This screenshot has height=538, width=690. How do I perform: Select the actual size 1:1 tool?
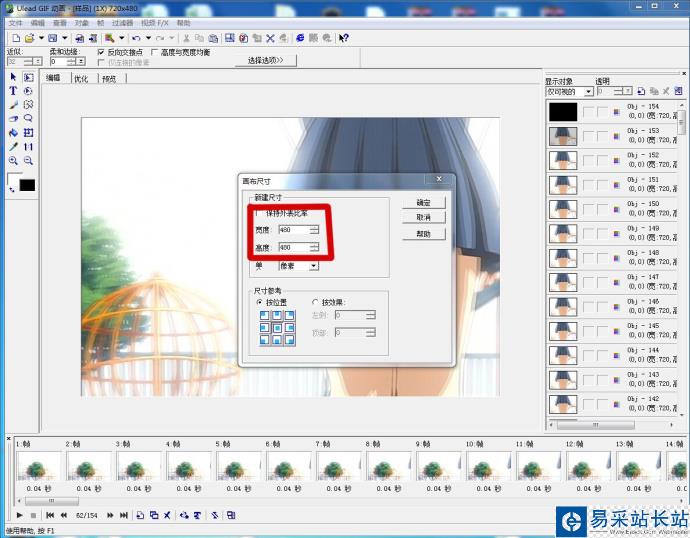click(x=29, y=146)
